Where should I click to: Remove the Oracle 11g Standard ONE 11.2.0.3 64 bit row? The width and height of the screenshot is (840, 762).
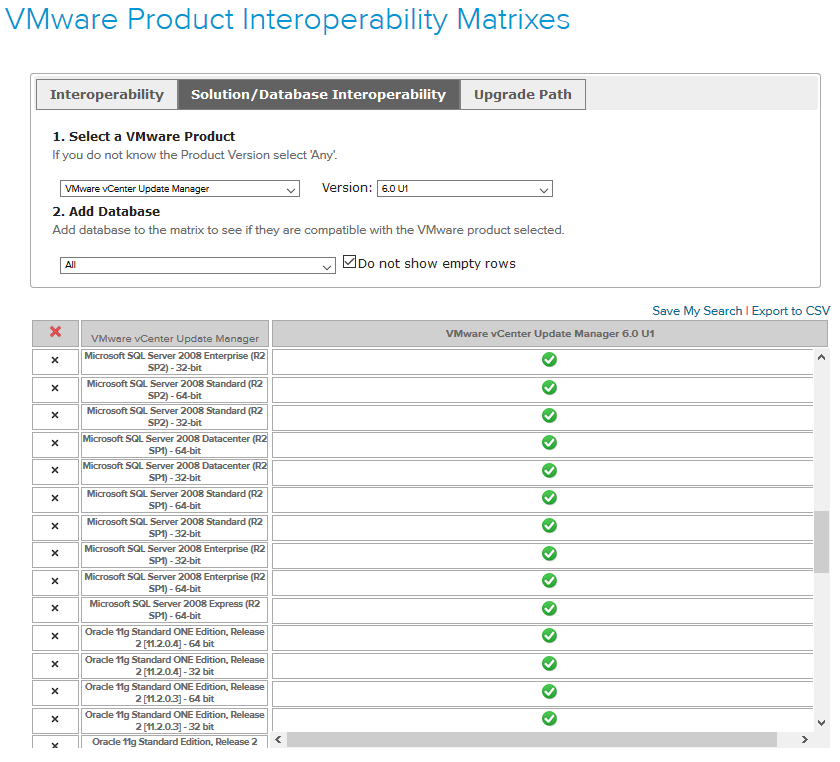(55, 691)
